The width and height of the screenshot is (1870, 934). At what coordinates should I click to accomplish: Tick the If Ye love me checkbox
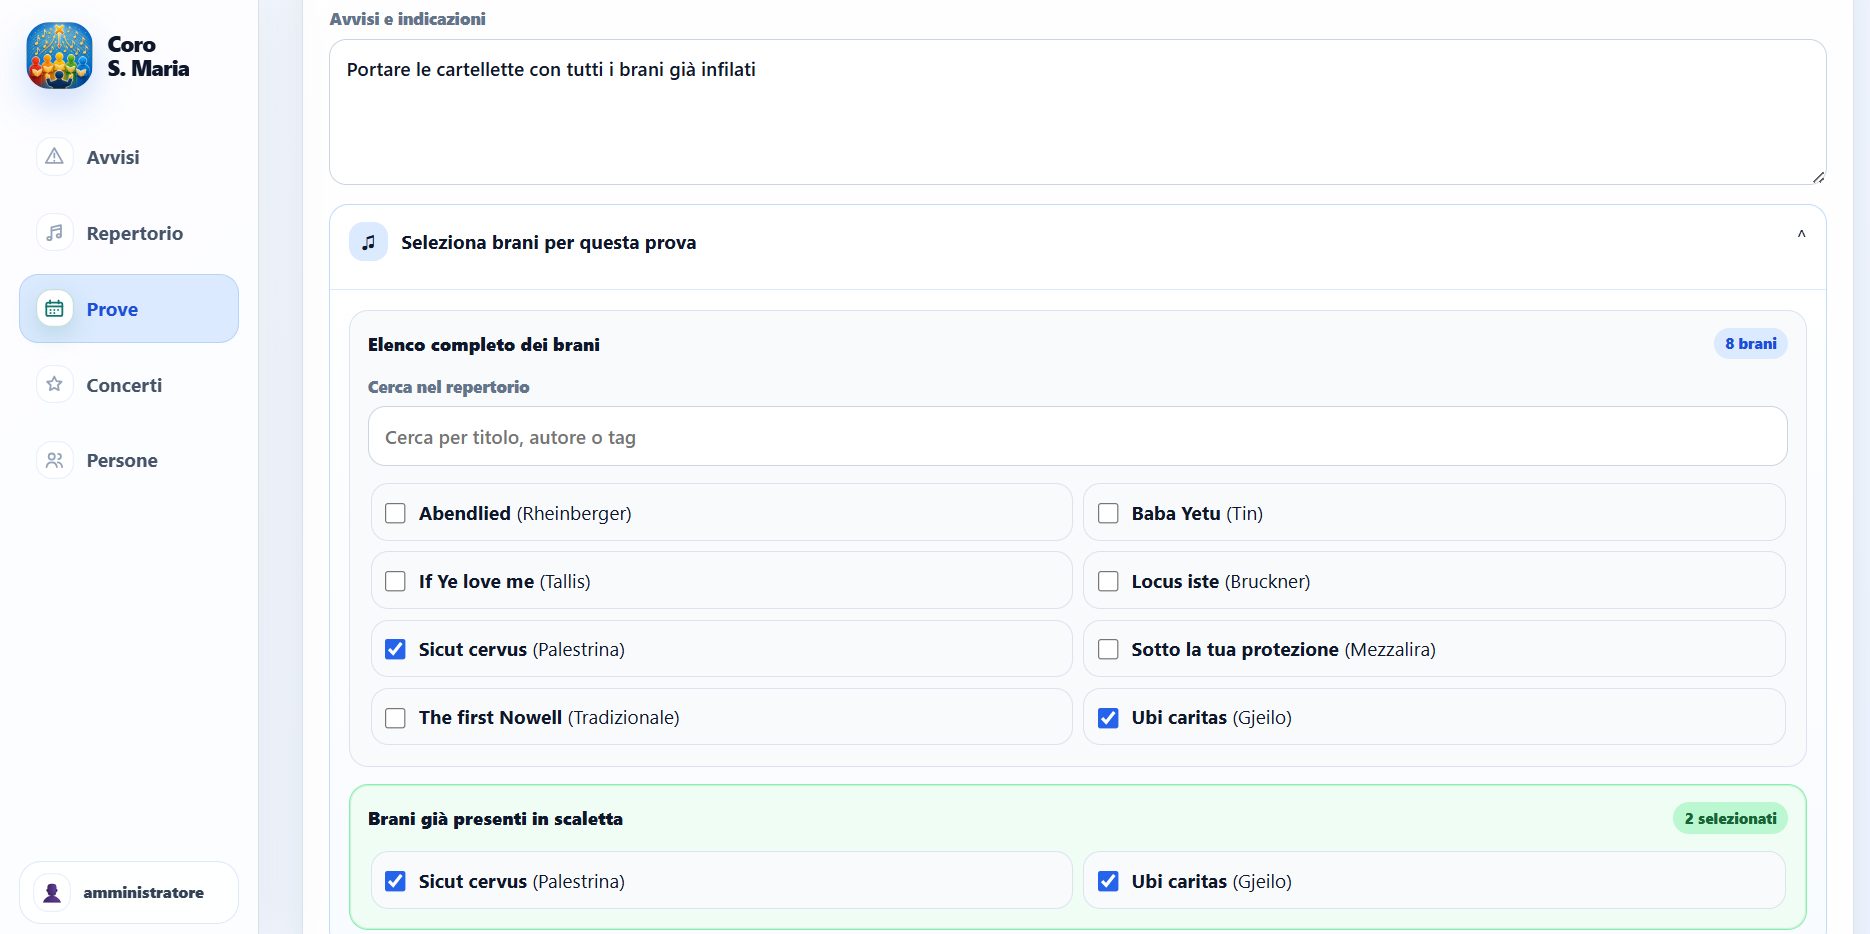[396, 581]
